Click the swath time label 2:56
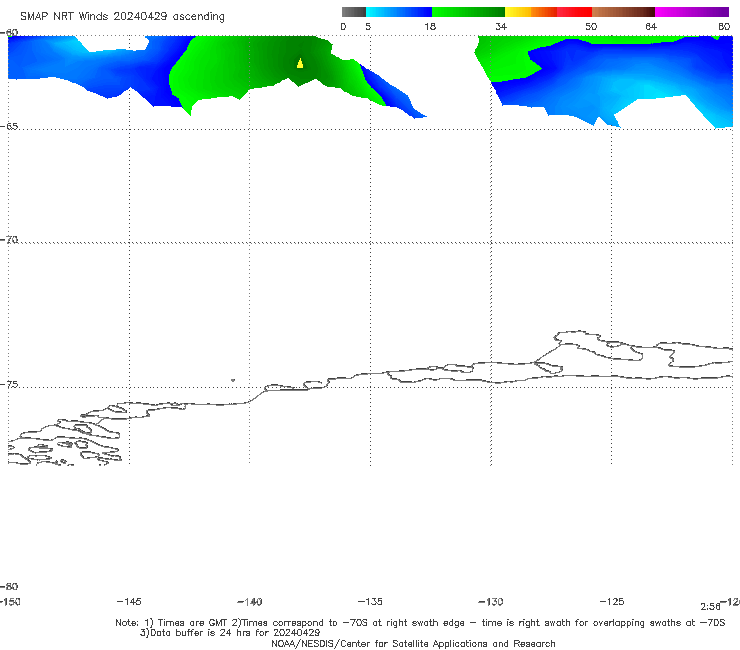This screenshot has width=740, height=650. pos(710,607)
